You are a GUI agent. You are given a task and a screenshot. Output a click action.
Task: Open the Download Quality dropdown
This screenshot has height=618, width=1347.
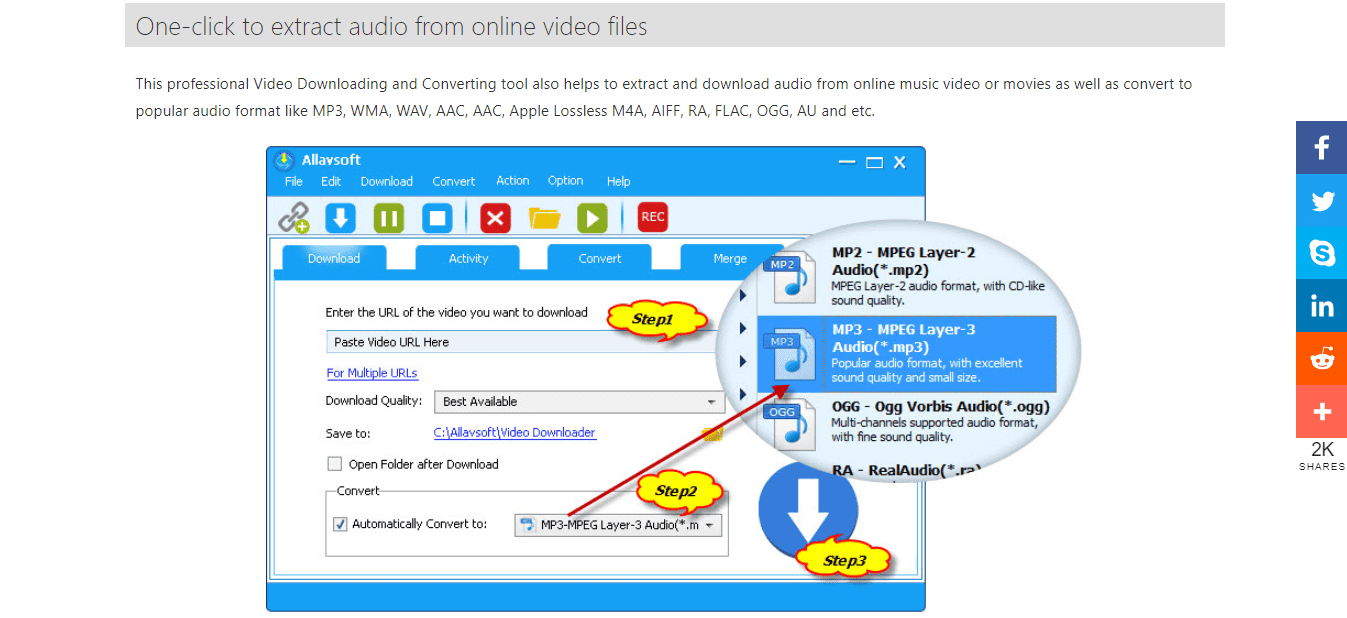581,402
